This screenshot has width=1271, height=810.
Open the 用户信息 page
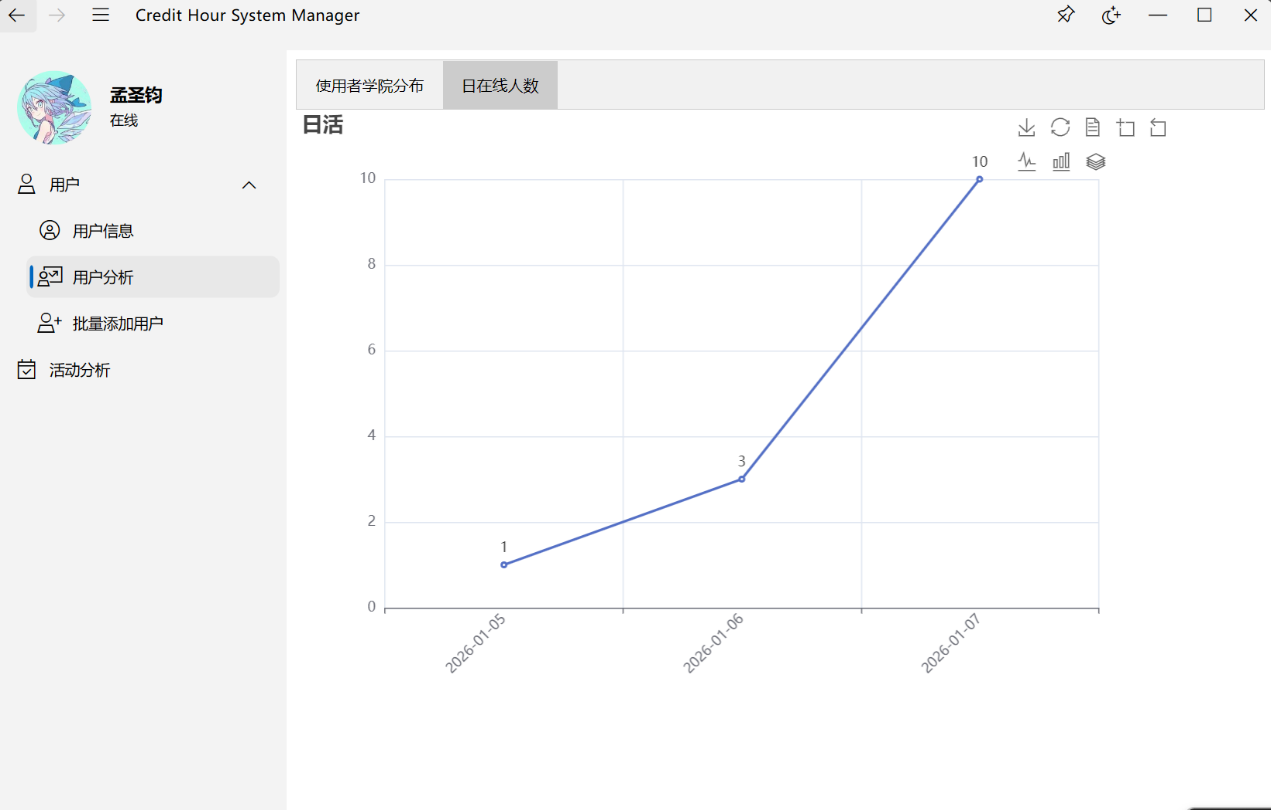pyautogui.click(x=102, y=231)
